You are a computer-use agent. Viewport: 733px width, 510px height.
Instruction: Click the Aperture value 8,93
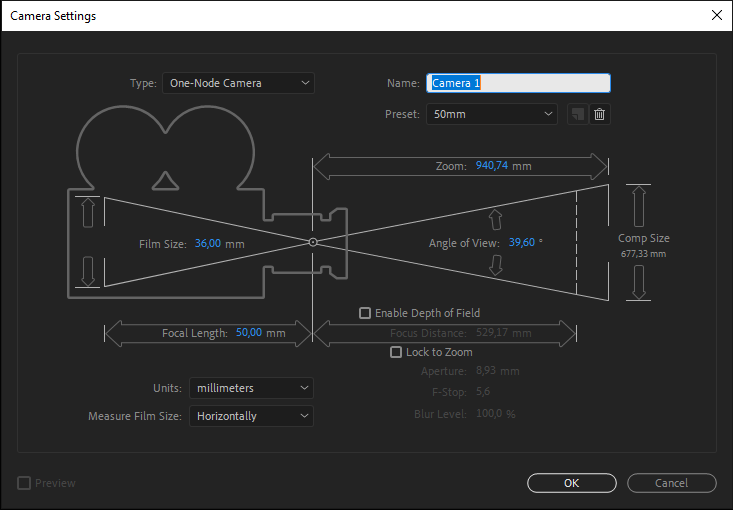[x=486, y=371]
